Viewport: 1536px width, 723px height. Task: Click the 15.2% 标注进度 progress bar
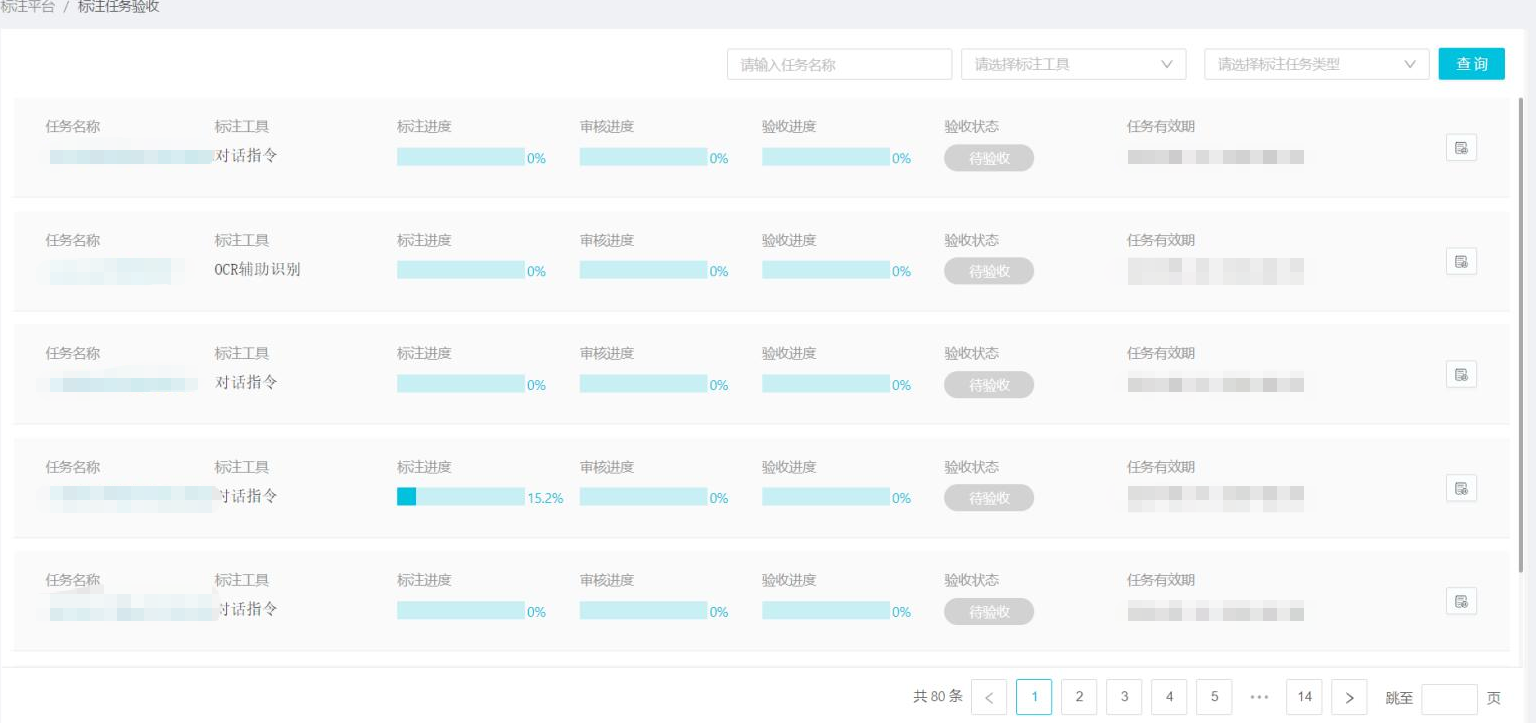point(461,497)
